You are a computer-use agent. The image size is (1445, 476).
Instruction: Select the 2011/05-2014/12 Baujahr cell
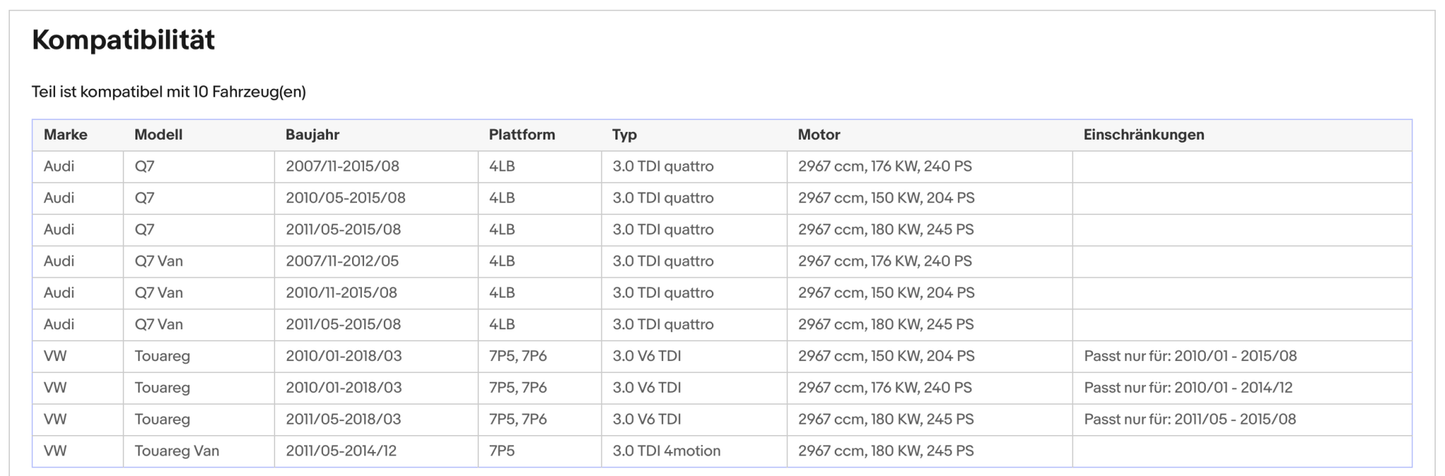(341, 451)
